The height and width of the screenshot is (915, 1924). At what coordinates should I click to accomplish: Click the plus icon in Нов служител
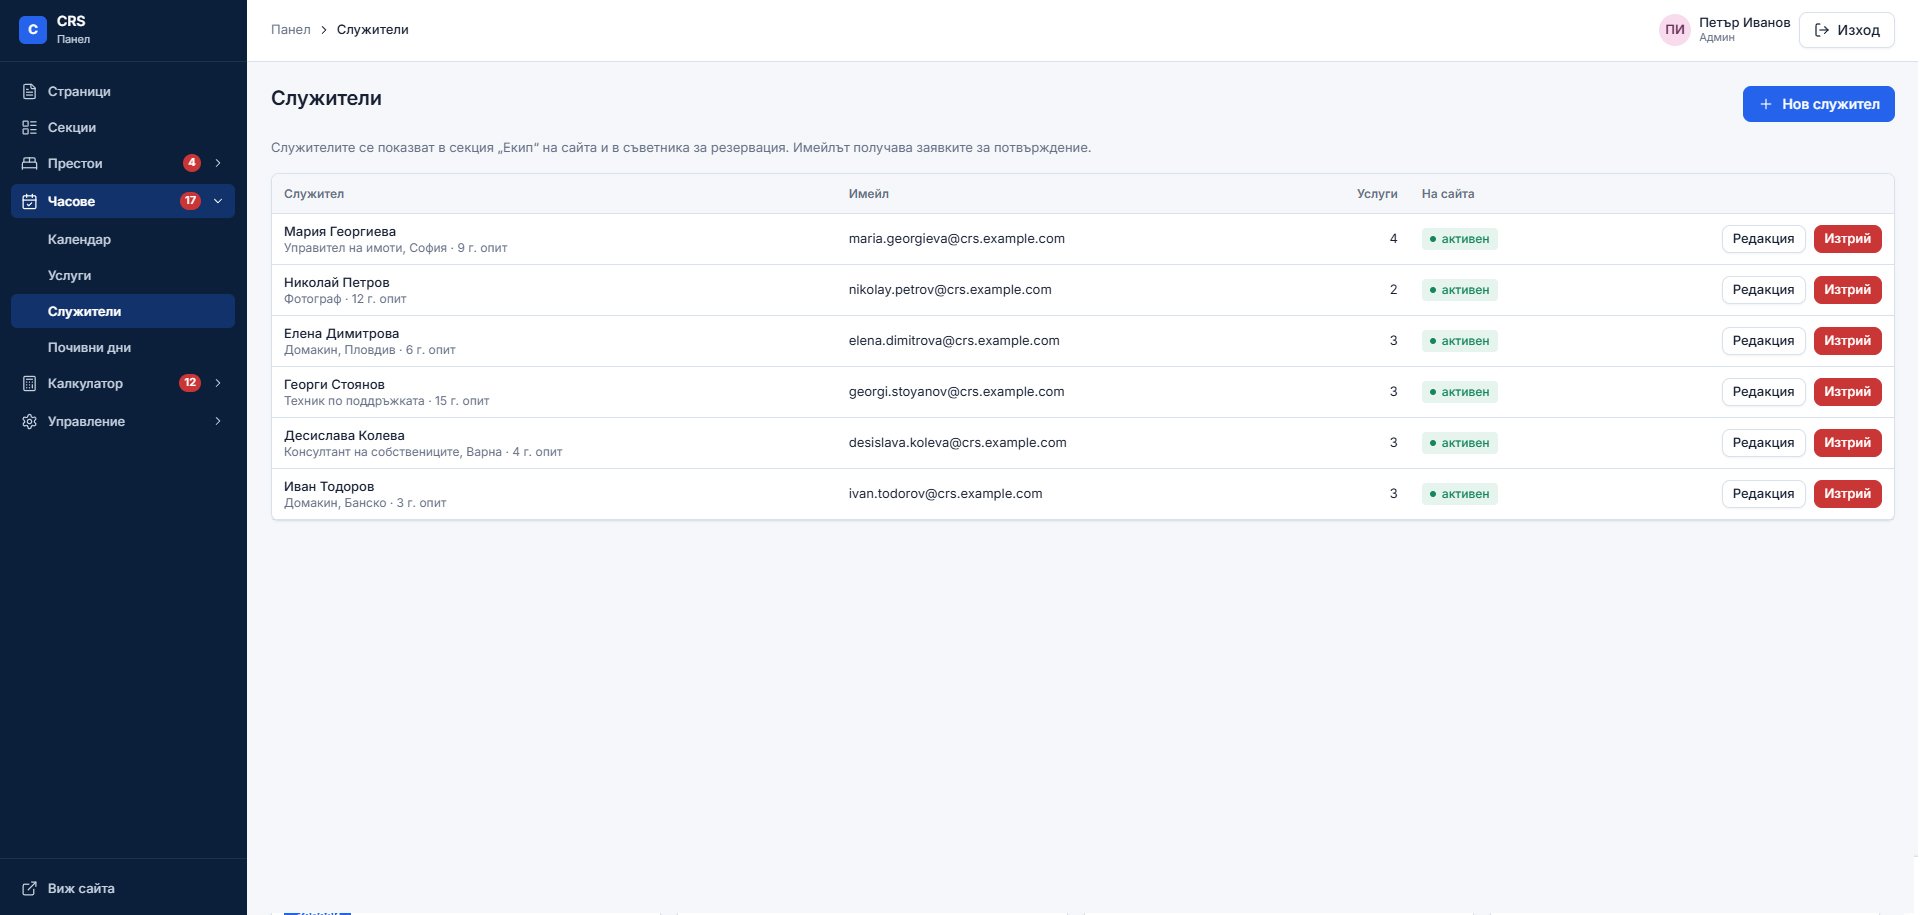pos(1766,104)
